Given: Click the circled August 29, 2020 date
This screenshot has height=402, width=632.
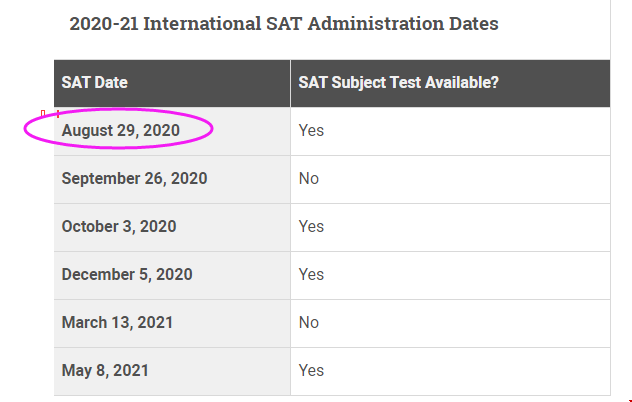Looking at the screenshot, I should click(121, 130).
